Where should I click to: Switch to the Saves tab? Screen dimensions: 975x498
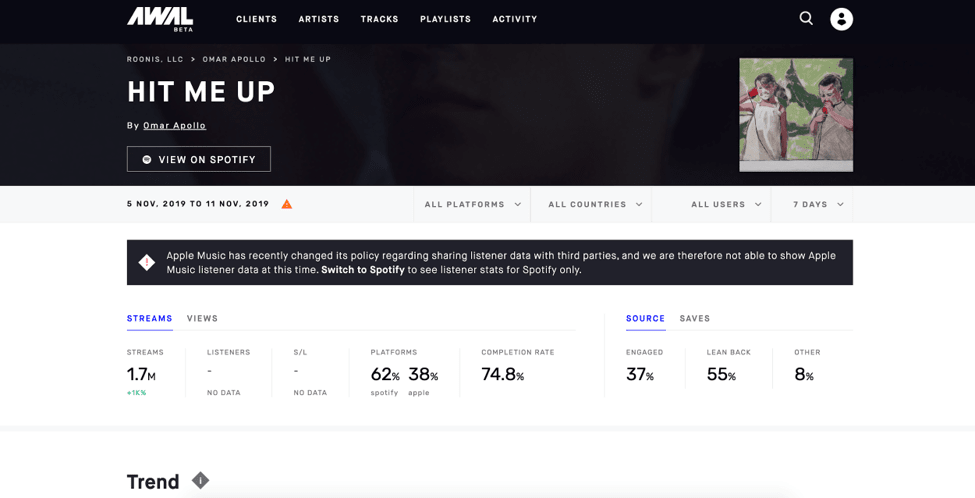point(695,318)
